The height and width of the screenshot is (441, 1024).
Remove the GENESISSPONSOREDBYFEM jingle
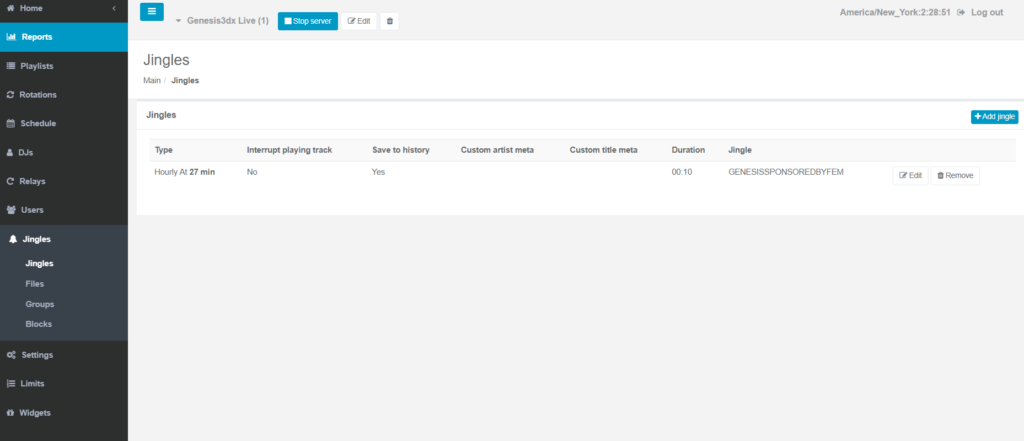(955, 175)
